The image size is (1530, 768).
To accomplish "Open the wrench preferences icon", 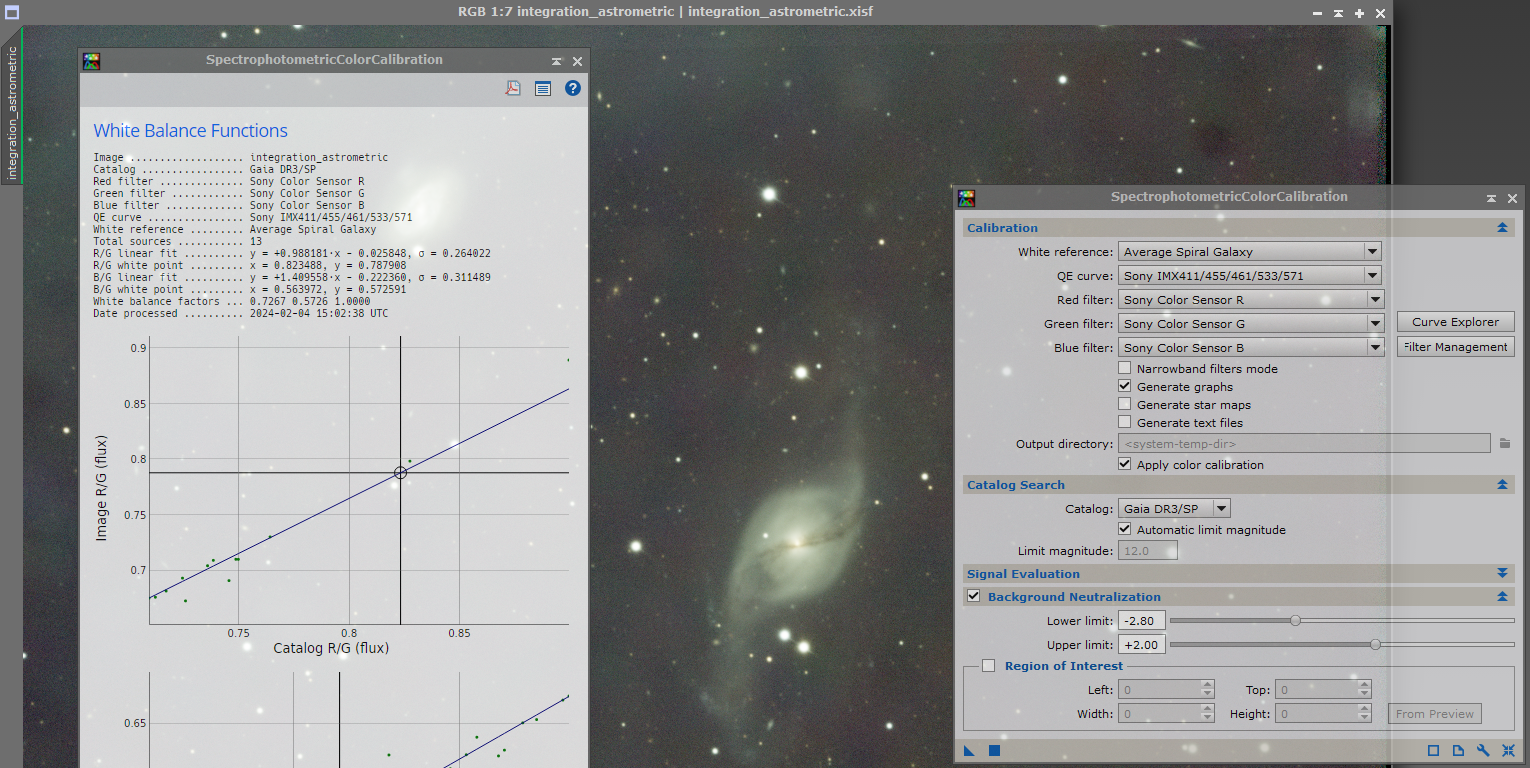I will (x=1483, y=751).
